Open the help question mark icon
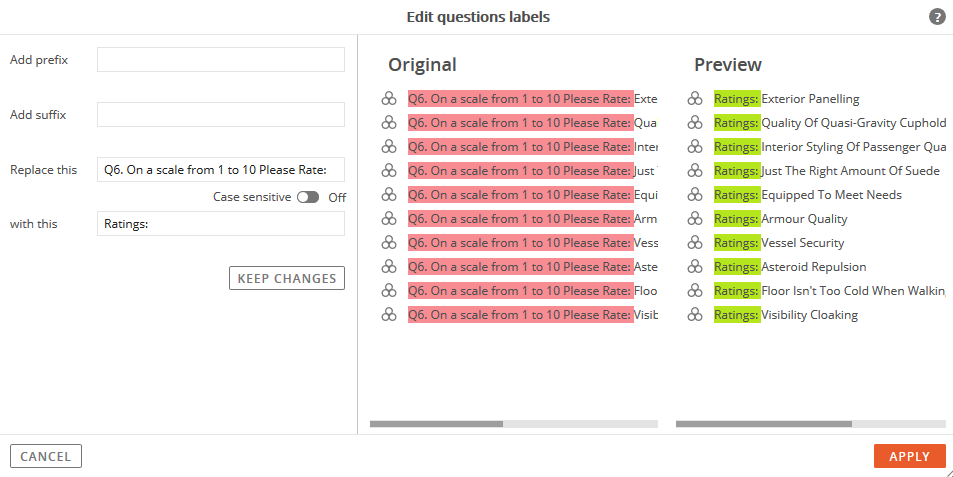Image resolution: width=953 pixels, height=477 pixels. [937, 17]
